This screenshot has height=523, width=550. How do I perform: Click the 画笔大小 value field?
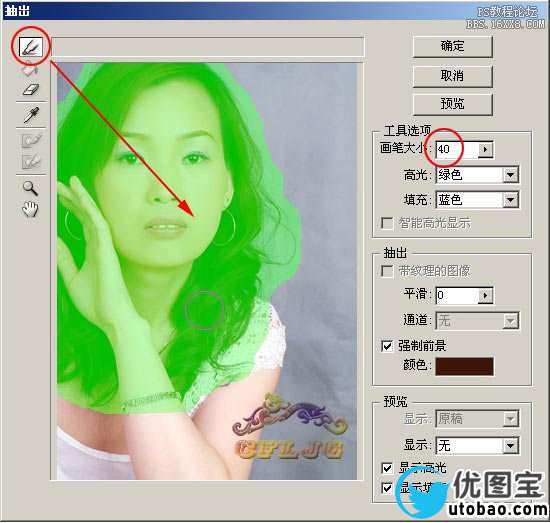click(457, 149)
